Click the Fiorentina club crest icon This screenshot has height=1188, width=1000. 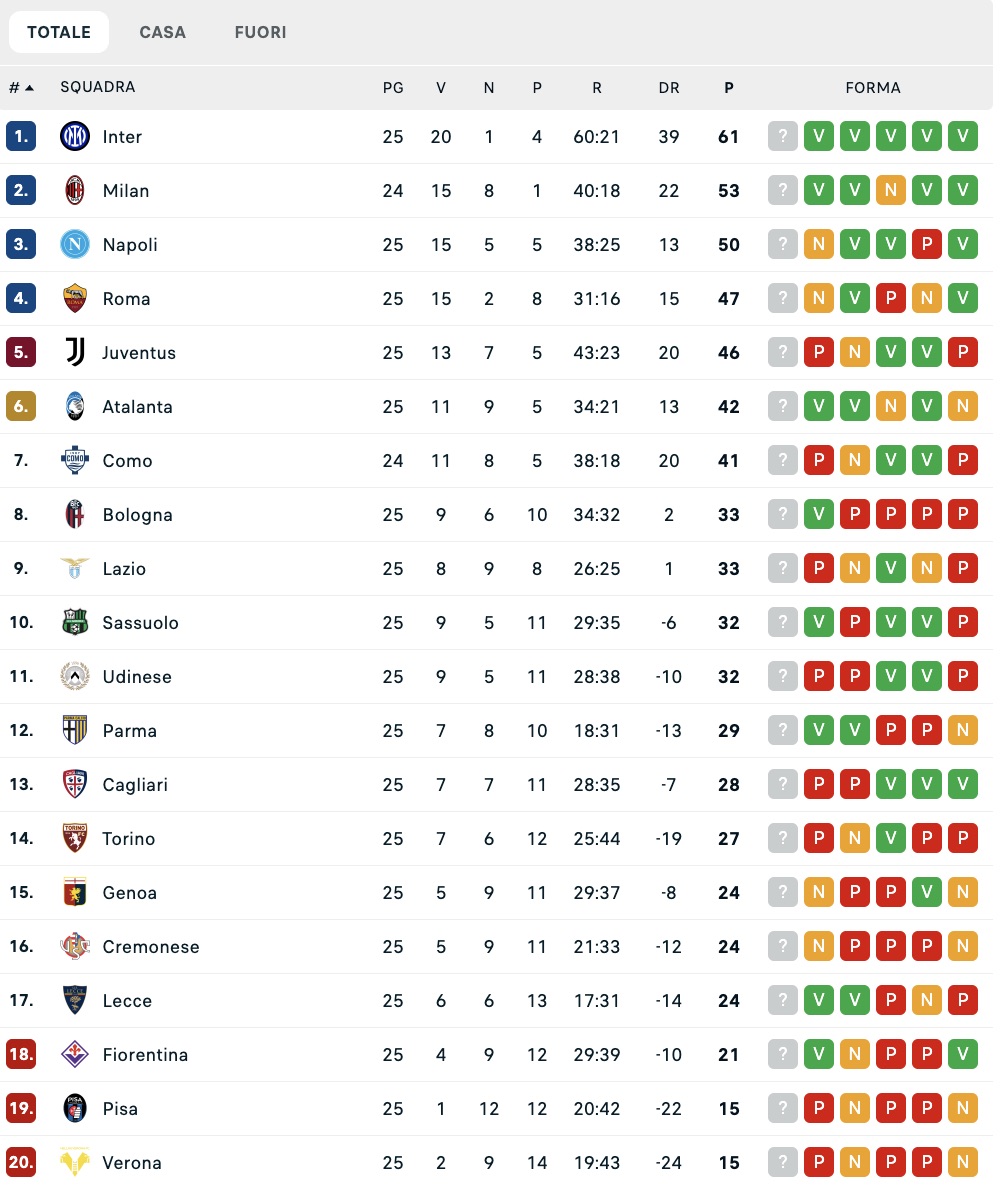coord(75,1055)
